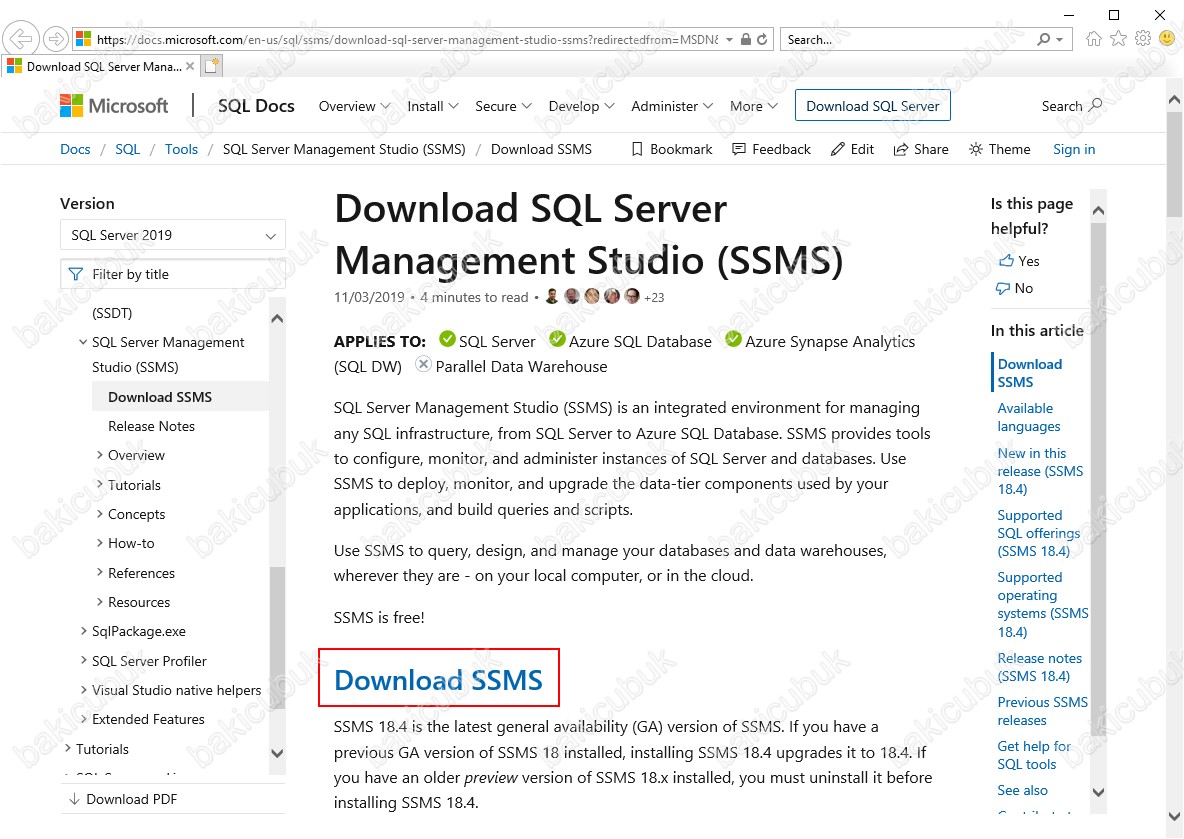Close the Download SQL Server Management tab
The image size is (1184, 839).
pyautogui.click(x=190, y=66)
